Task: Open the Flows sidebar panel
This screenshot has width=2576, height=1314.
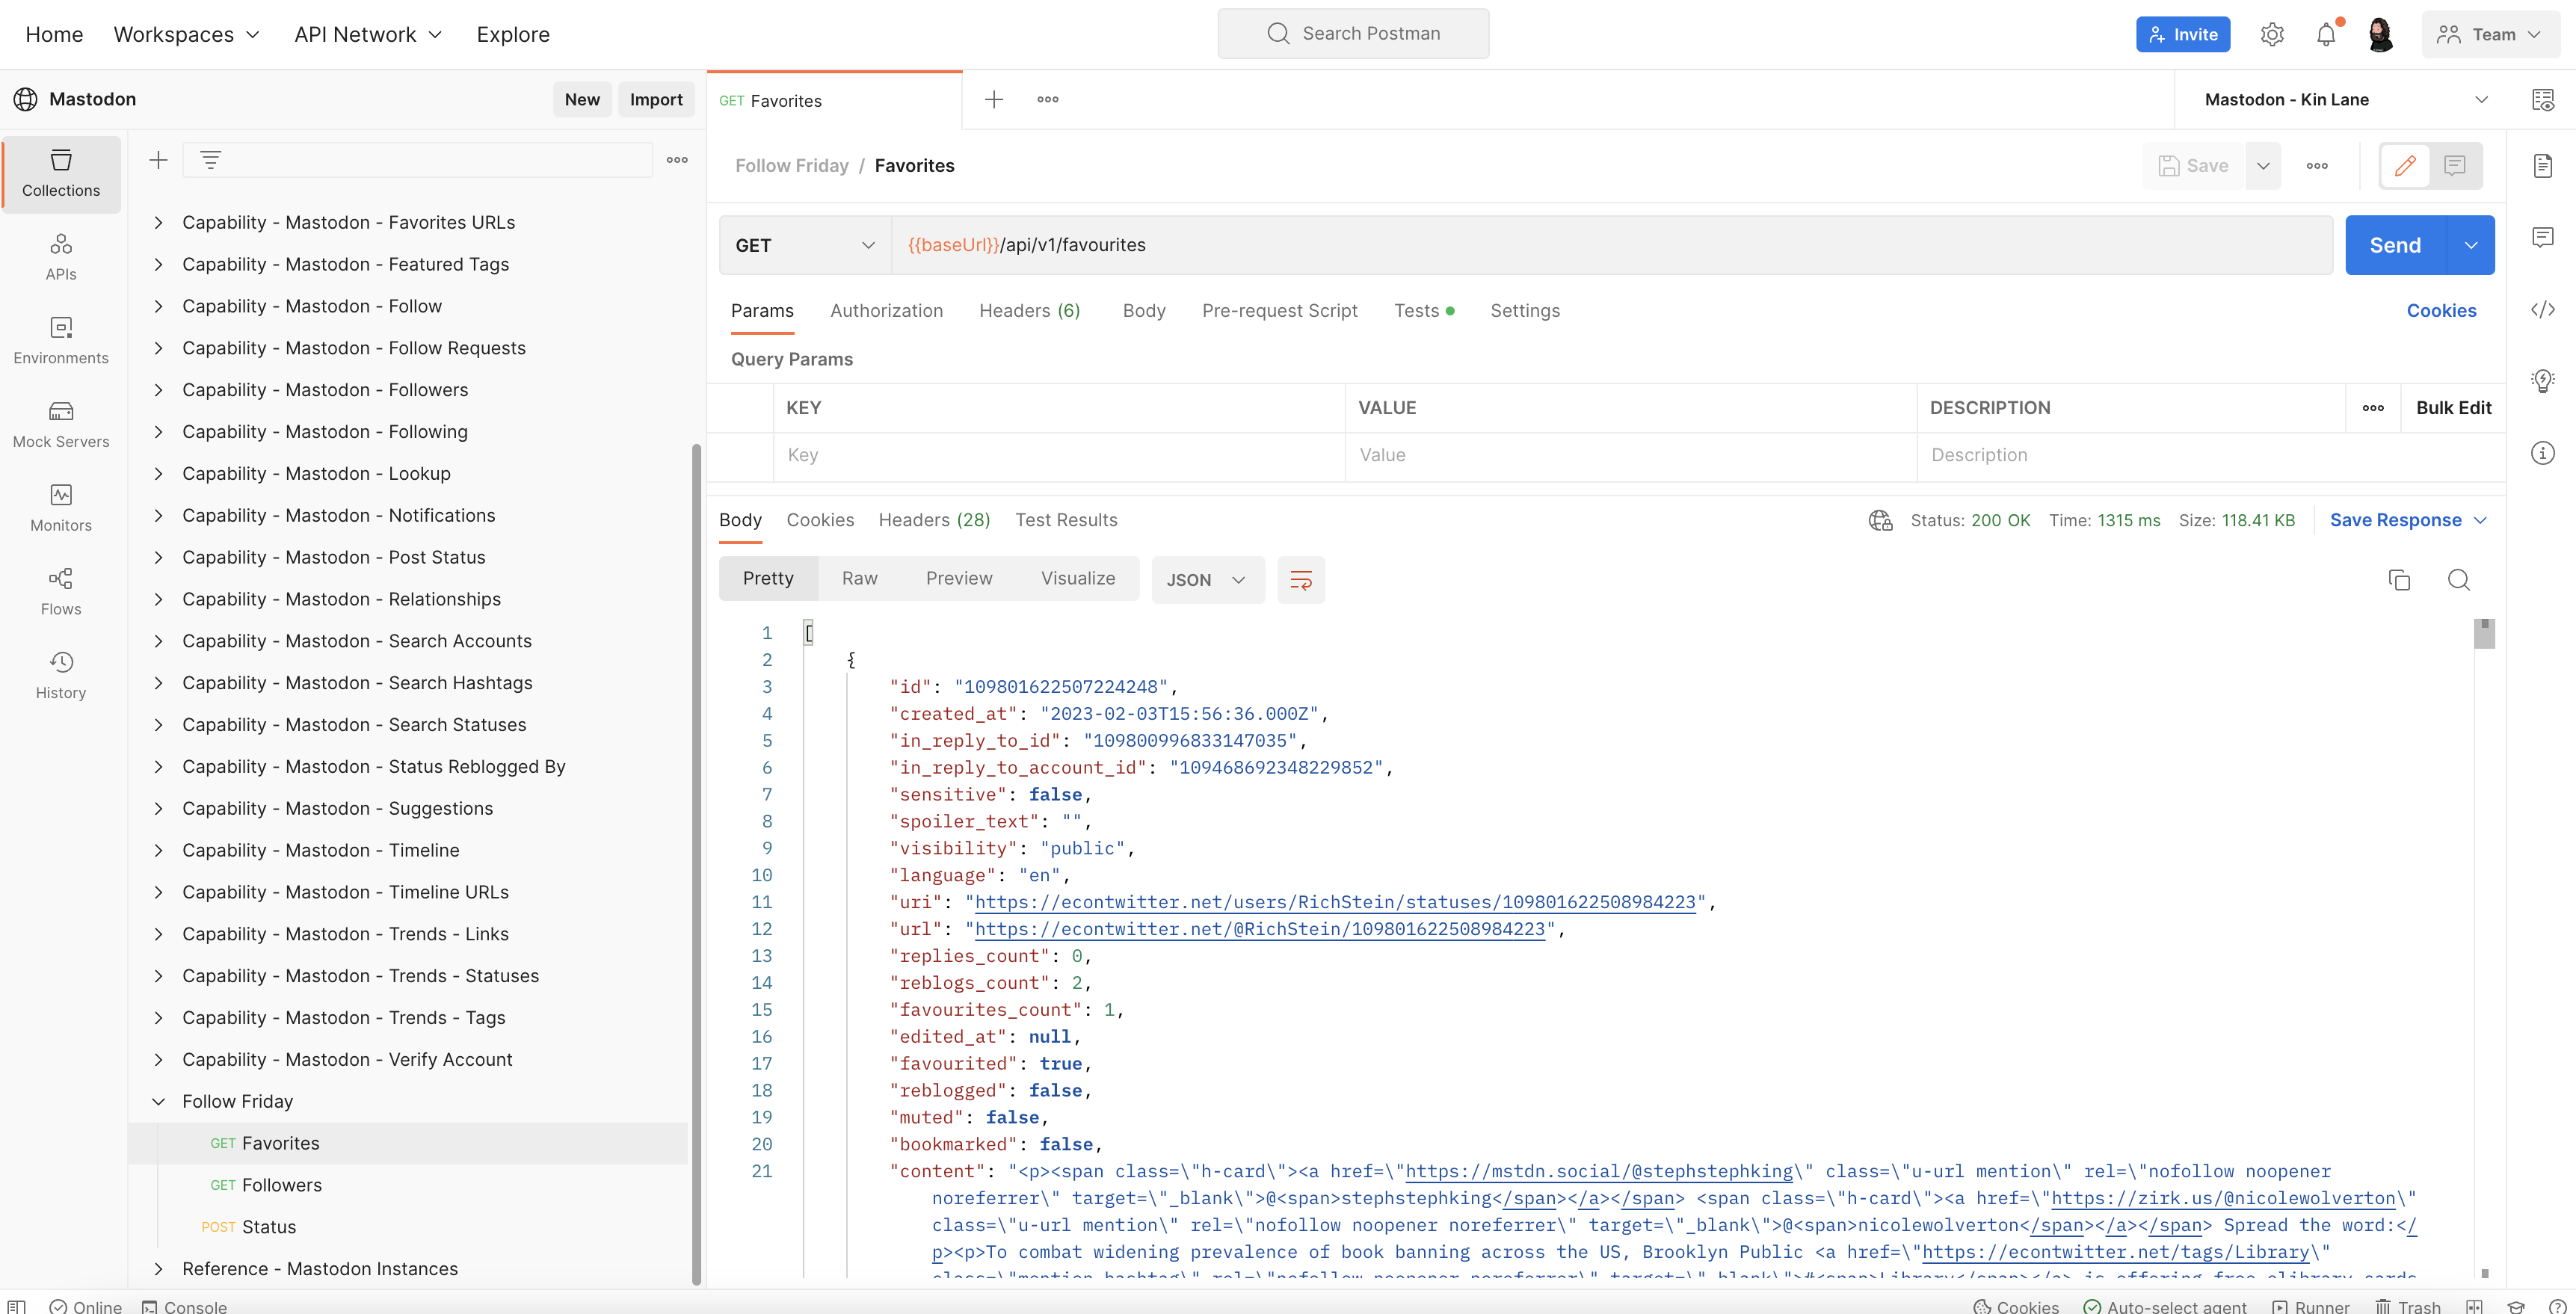Action: click(x=61, y=592)
